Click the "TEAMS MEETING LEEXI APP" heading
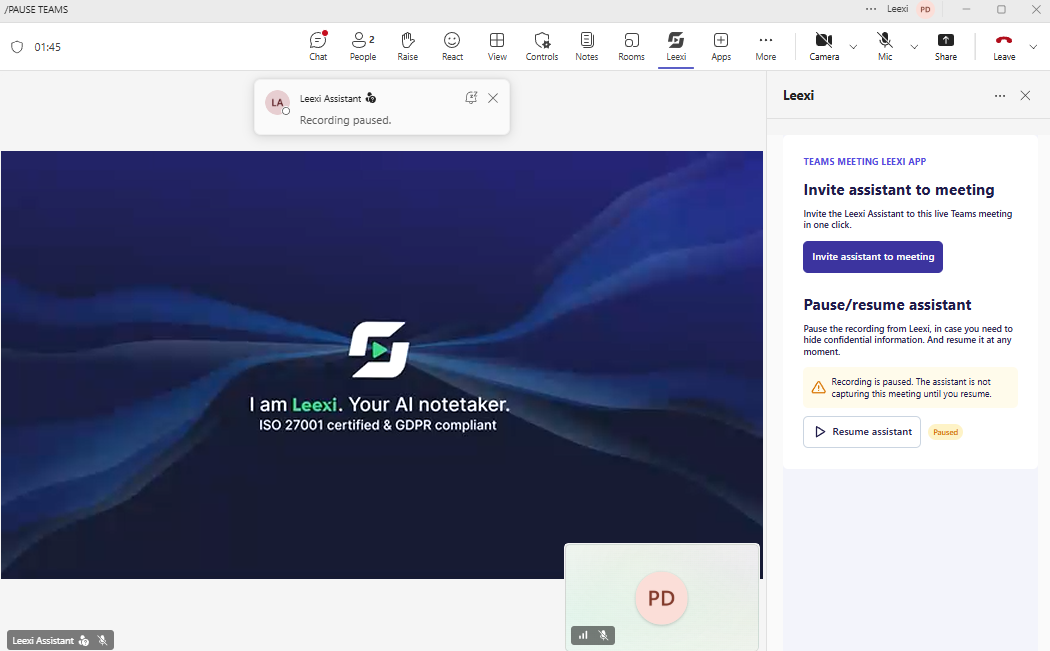Image resolution: width=1050 pixels, height=651 pixels. coord(865,161)
